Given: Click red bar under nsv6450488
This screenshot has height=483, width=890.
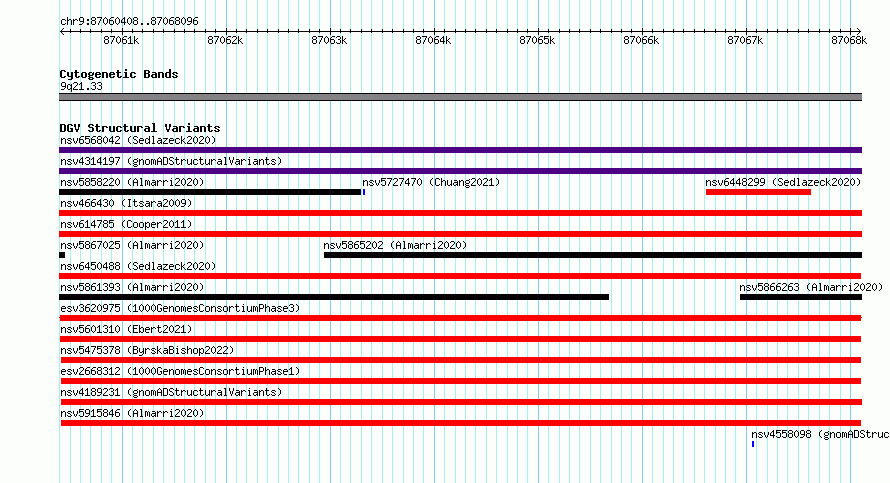Looking at the screenshot, I should pyautogui.click(x=460, y=276).
